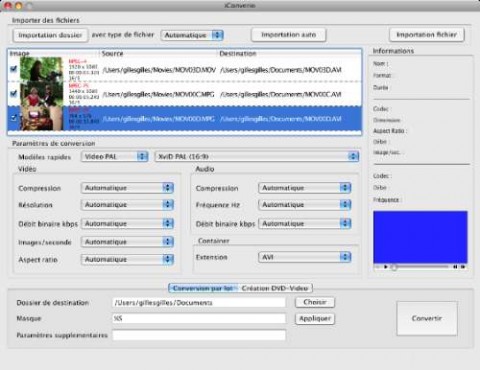The height and width of the screenshot is (370, 480).
Task: Open the file type Automatique dropdown
Action: (192, 35)
